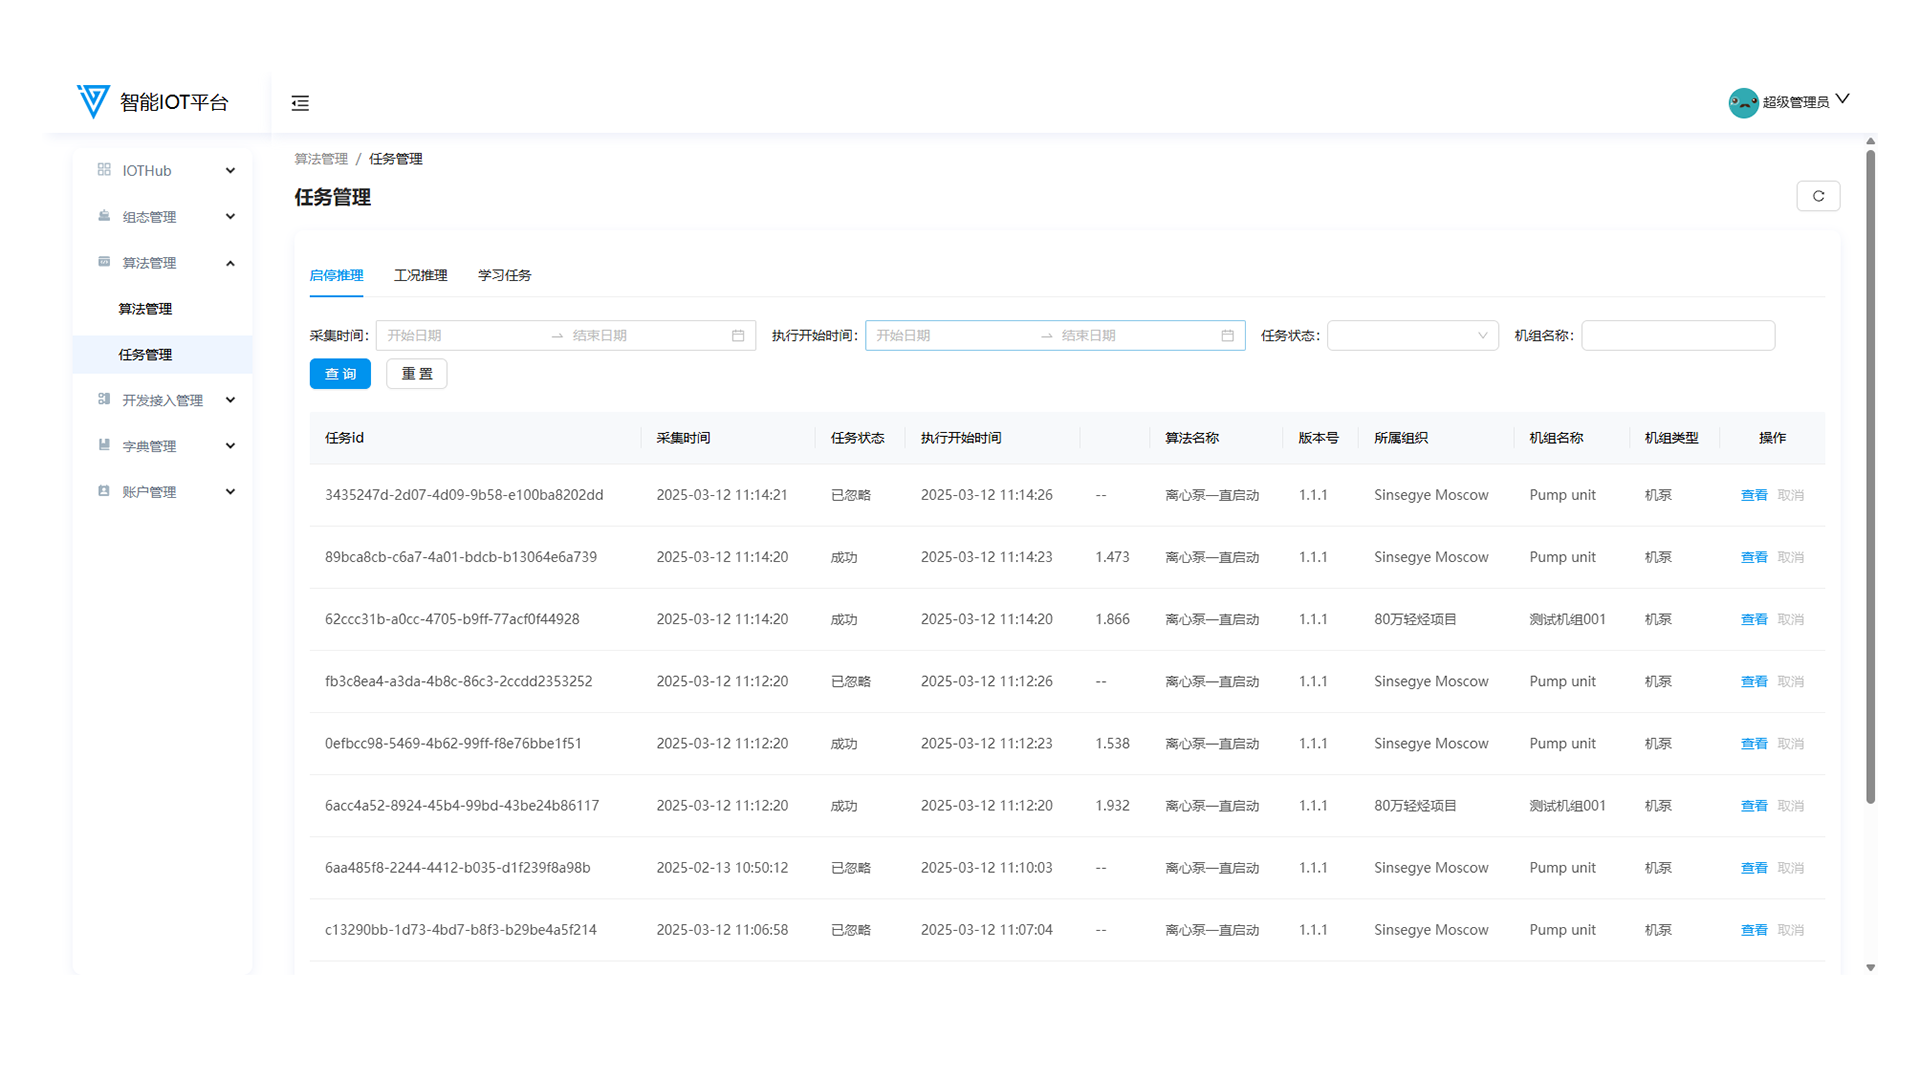
Task: Open the 任务状态 dropdown
Action: 1412,336
